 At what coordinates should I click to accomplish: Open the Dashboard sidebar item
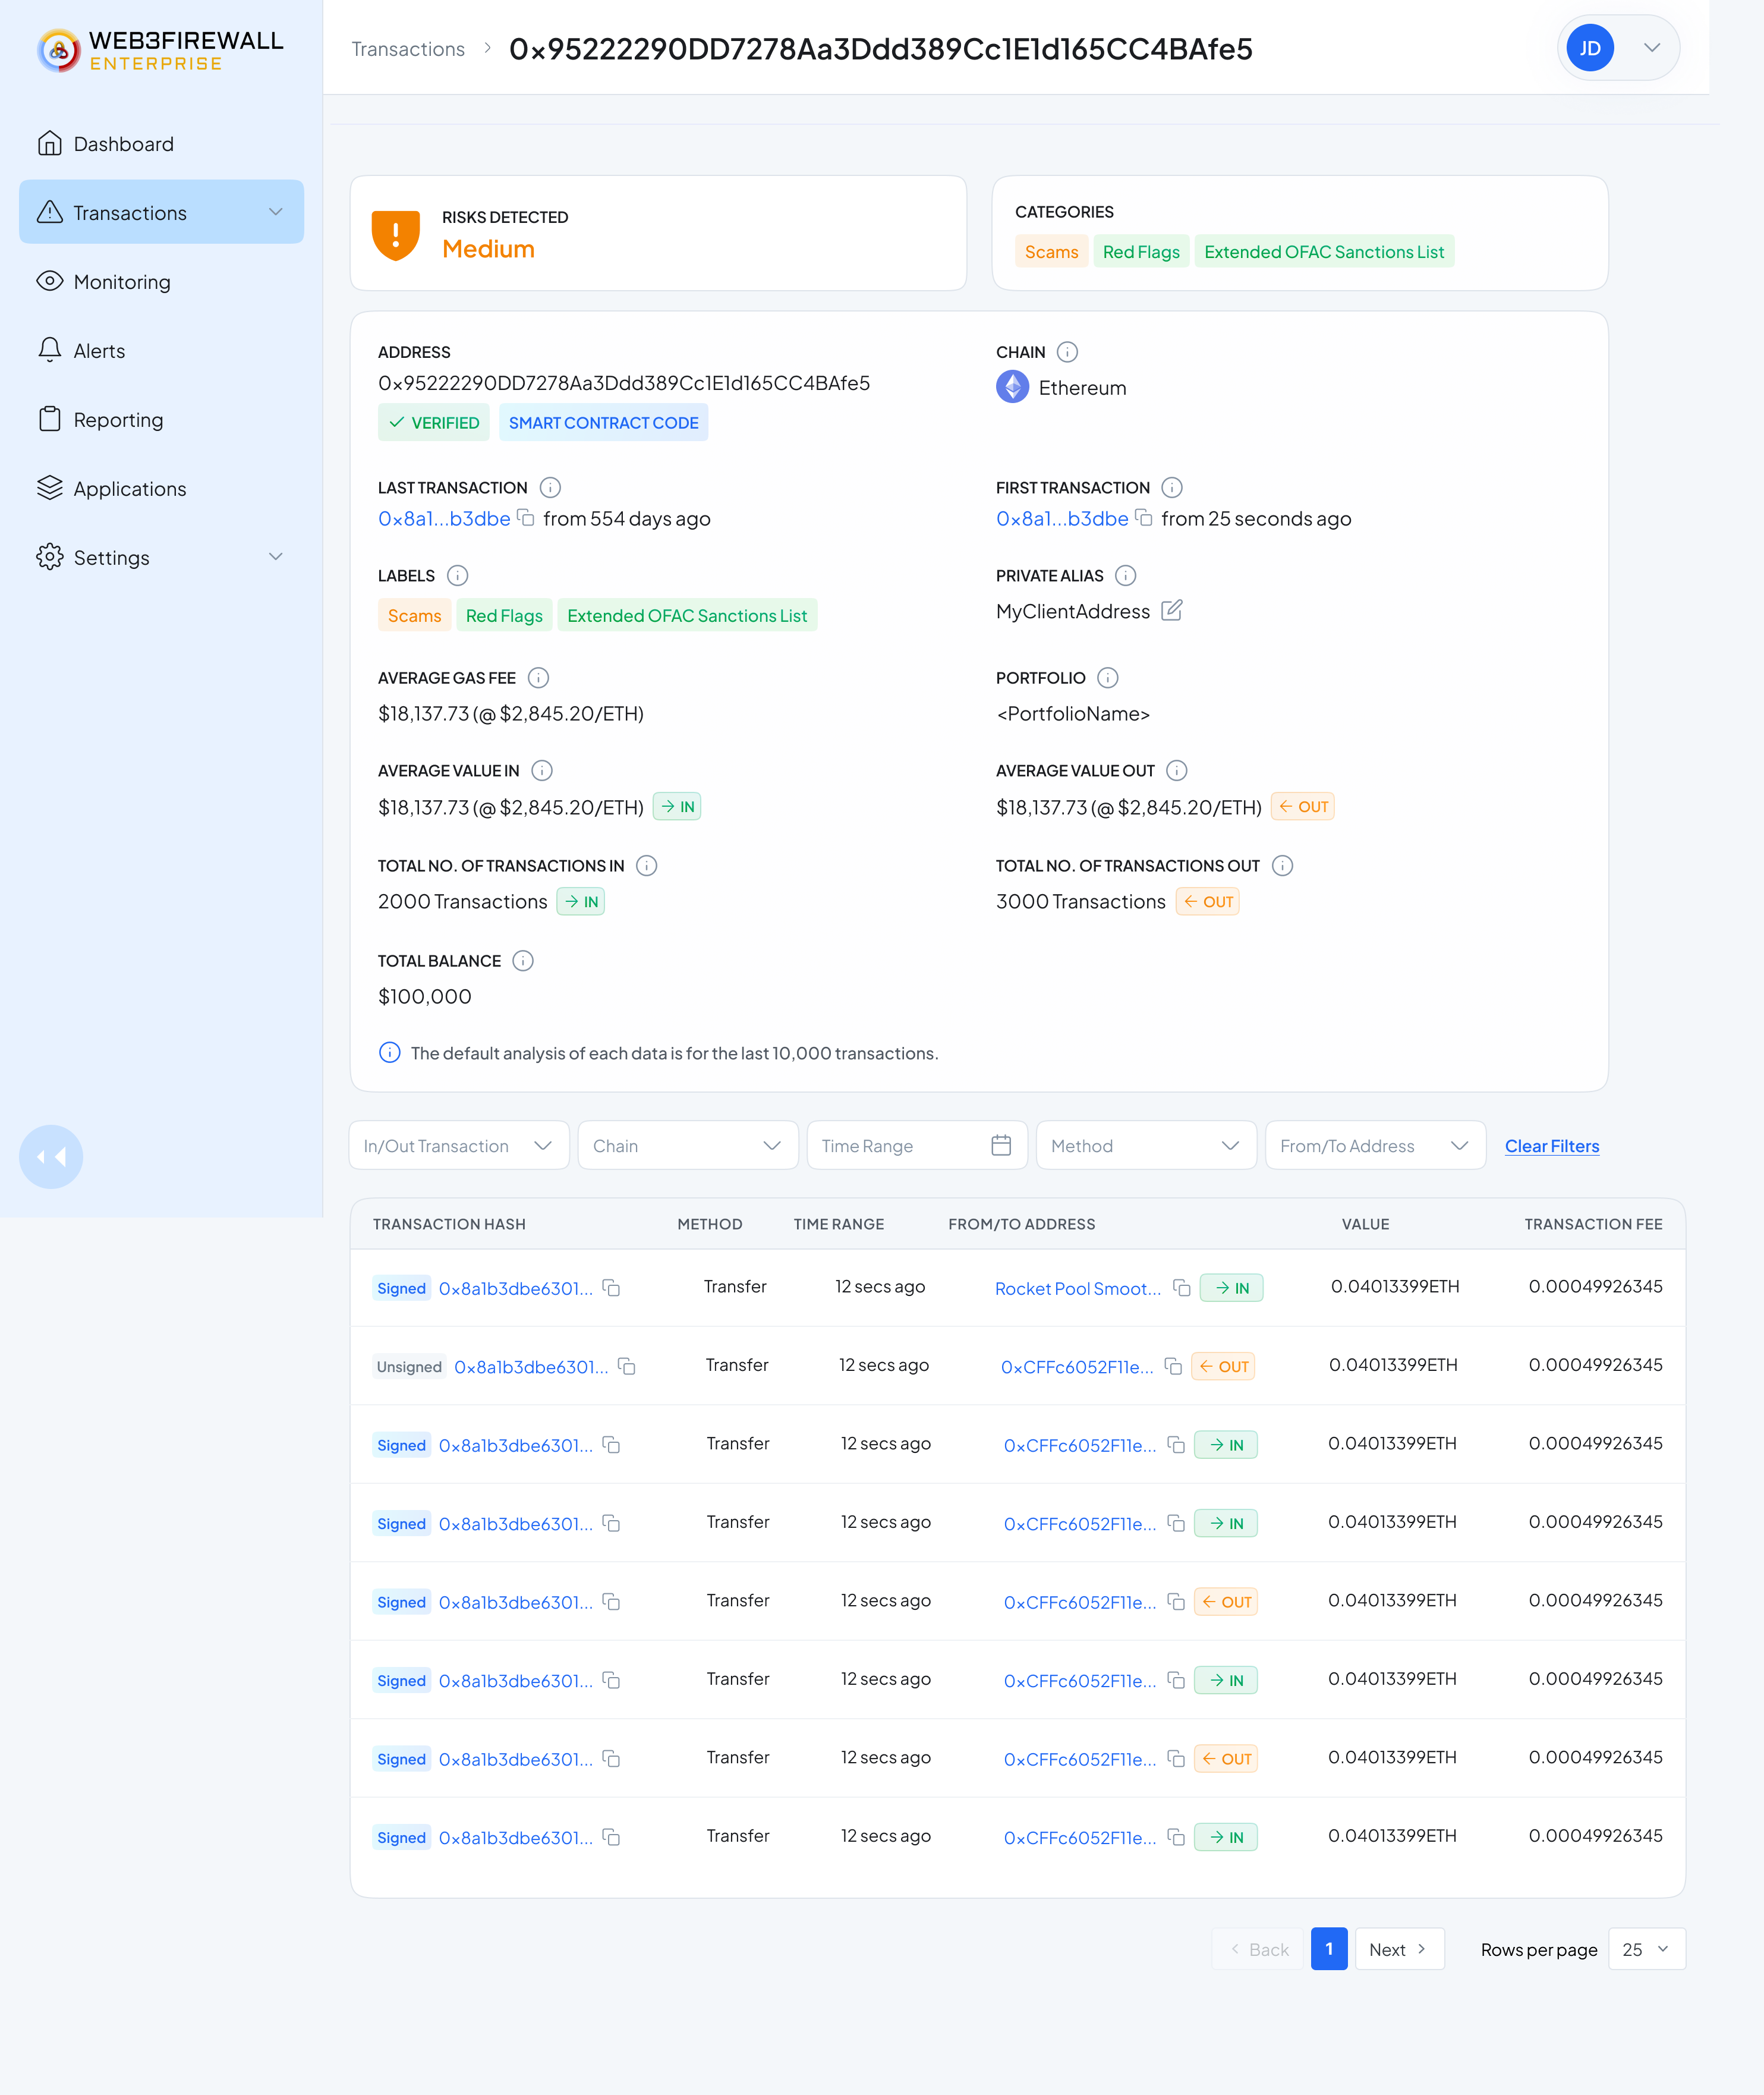coord(161,144)
